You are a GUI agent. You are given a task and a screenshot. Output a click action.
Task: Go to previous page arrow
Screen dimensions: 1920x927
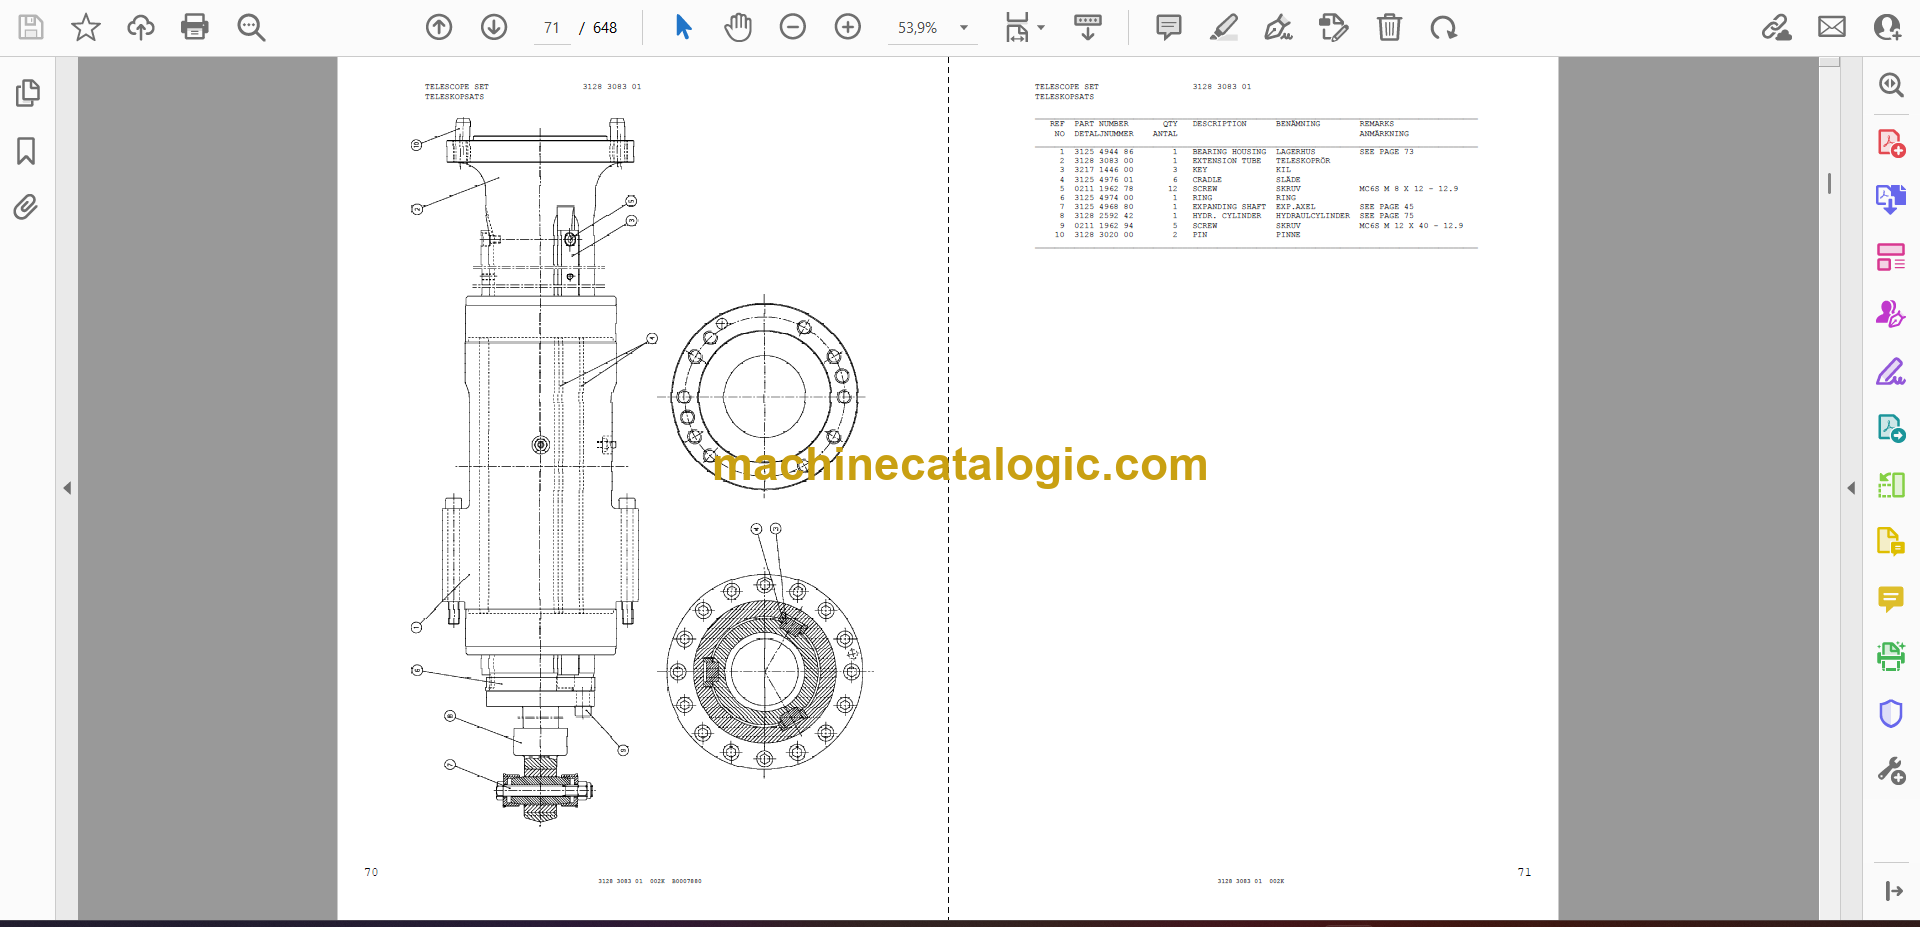[x=439, y=27]
